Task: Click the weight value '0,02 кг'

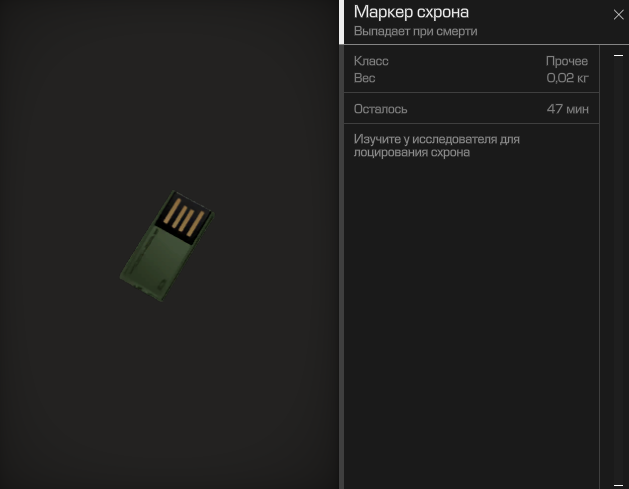Action: [567, 77]
